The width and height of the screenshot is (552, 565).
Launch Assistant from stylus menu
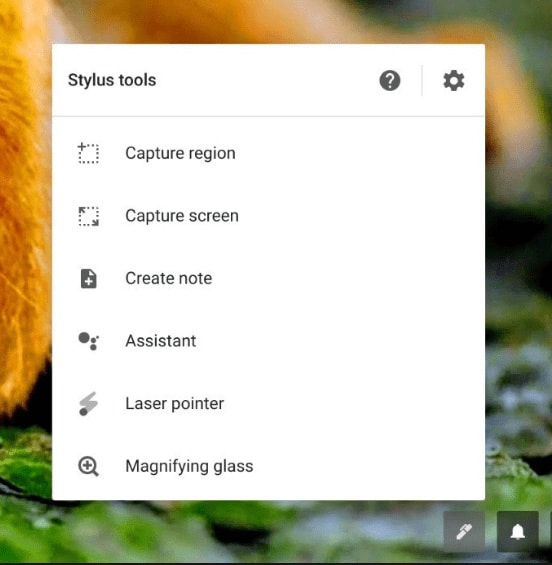click(x=268, y=341)
